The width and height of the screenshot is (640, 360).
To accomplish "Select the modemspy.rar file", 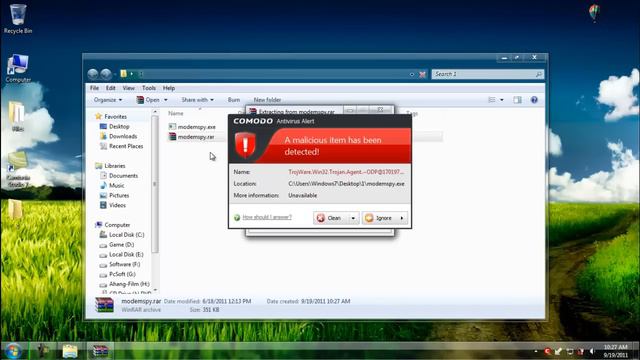I will point(191,137).
